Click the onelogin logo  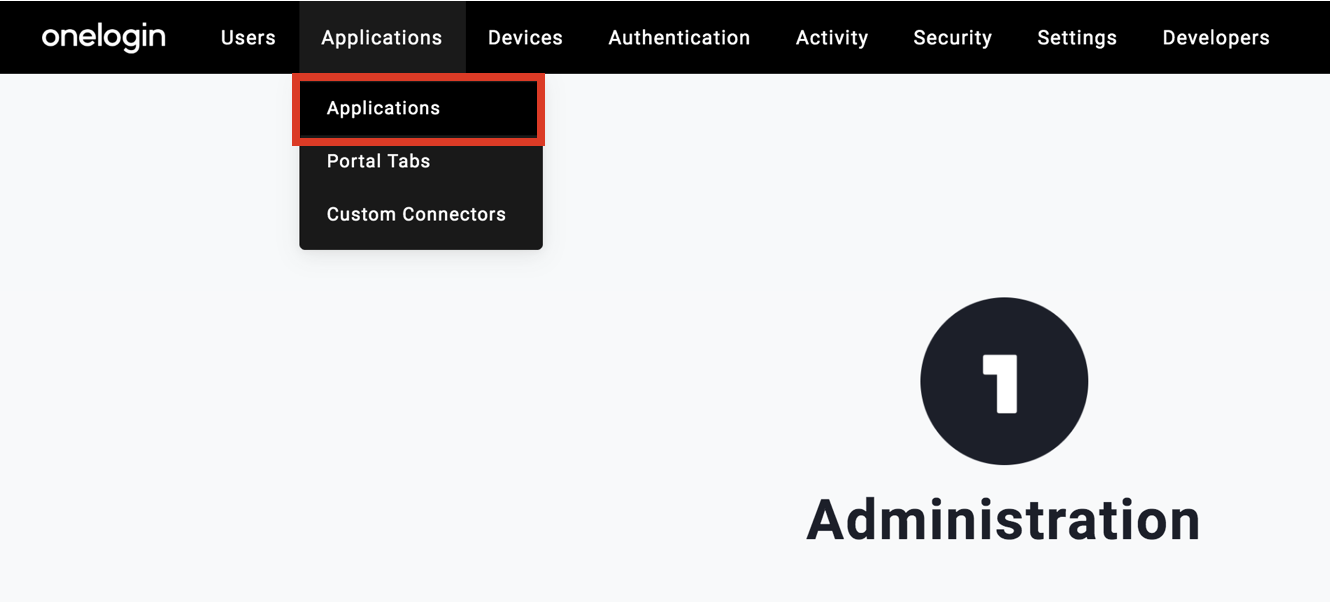tap(104, 38)
